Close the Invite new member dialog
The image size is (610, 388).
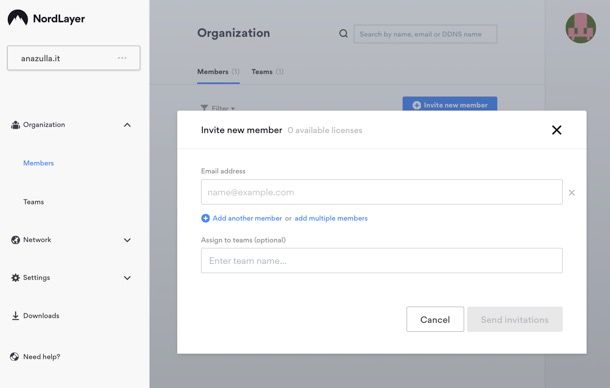tap(557, 130)
